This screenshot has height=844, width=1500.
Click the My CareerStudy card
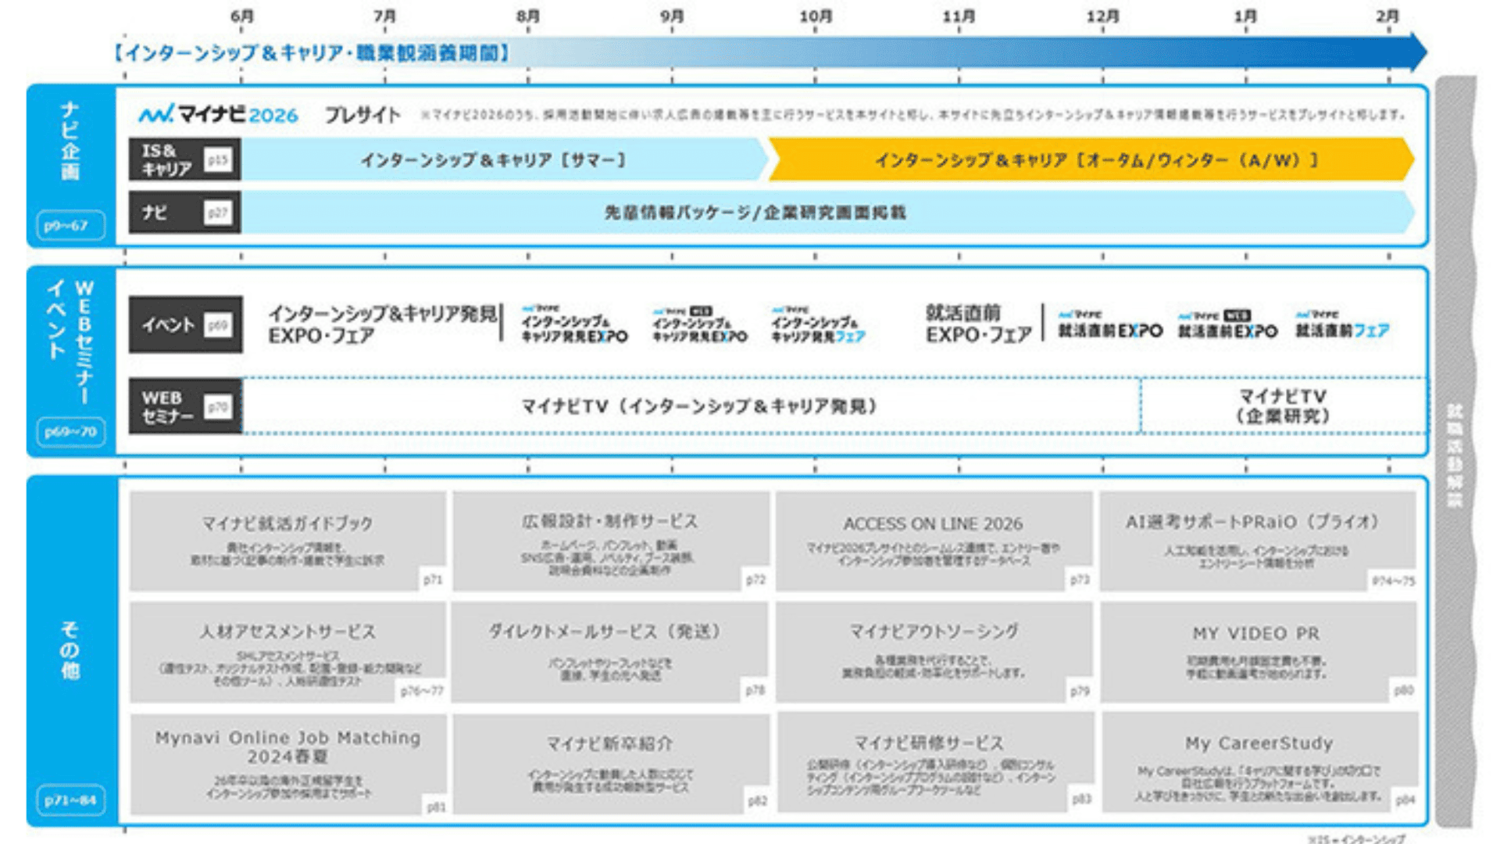pyautogui.click(x=1258, y=763)
